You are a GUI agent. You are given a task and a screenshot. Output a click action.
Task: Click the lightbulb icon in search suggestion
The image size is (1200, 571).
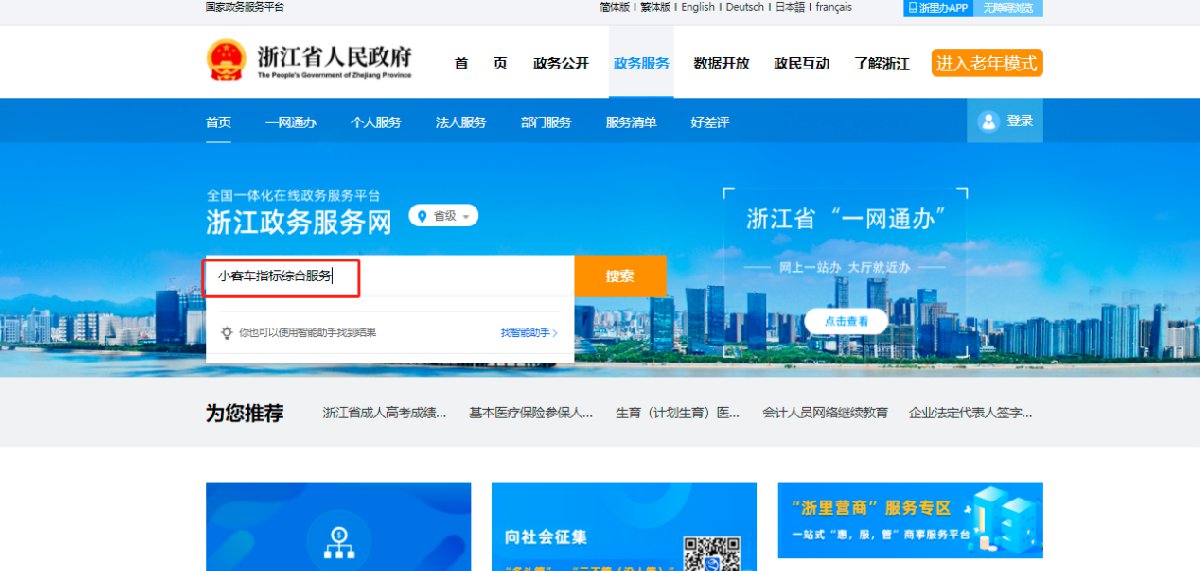(227, 332)
